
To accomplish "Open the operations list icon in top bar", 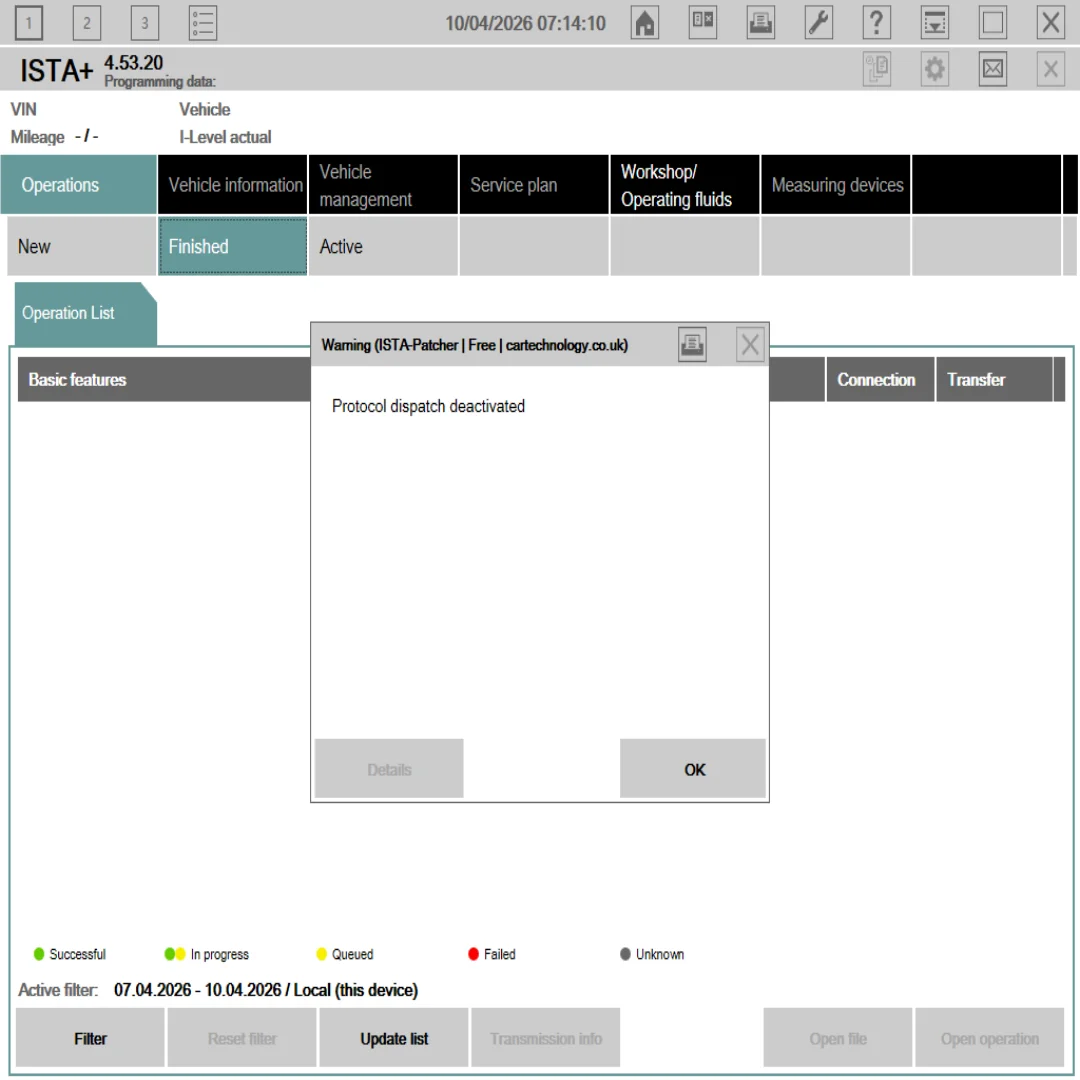I will [x=202, y=23].
